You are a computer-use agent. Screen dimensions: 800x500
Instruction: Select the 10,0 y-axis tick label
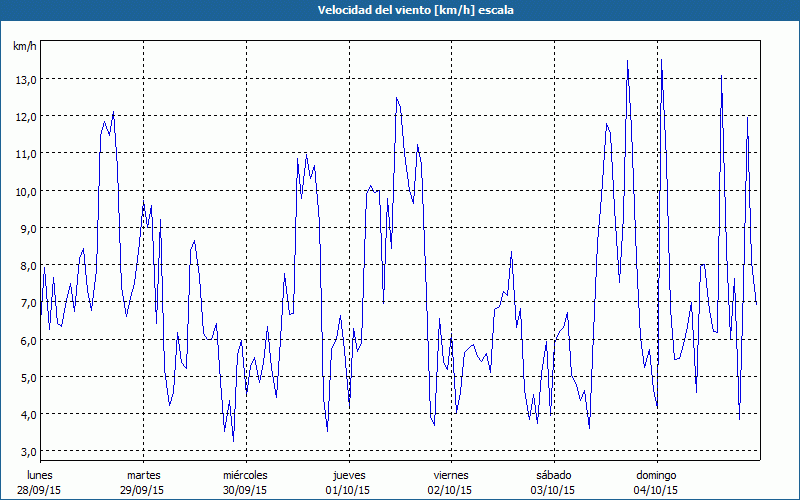click(x=25, y=191)
